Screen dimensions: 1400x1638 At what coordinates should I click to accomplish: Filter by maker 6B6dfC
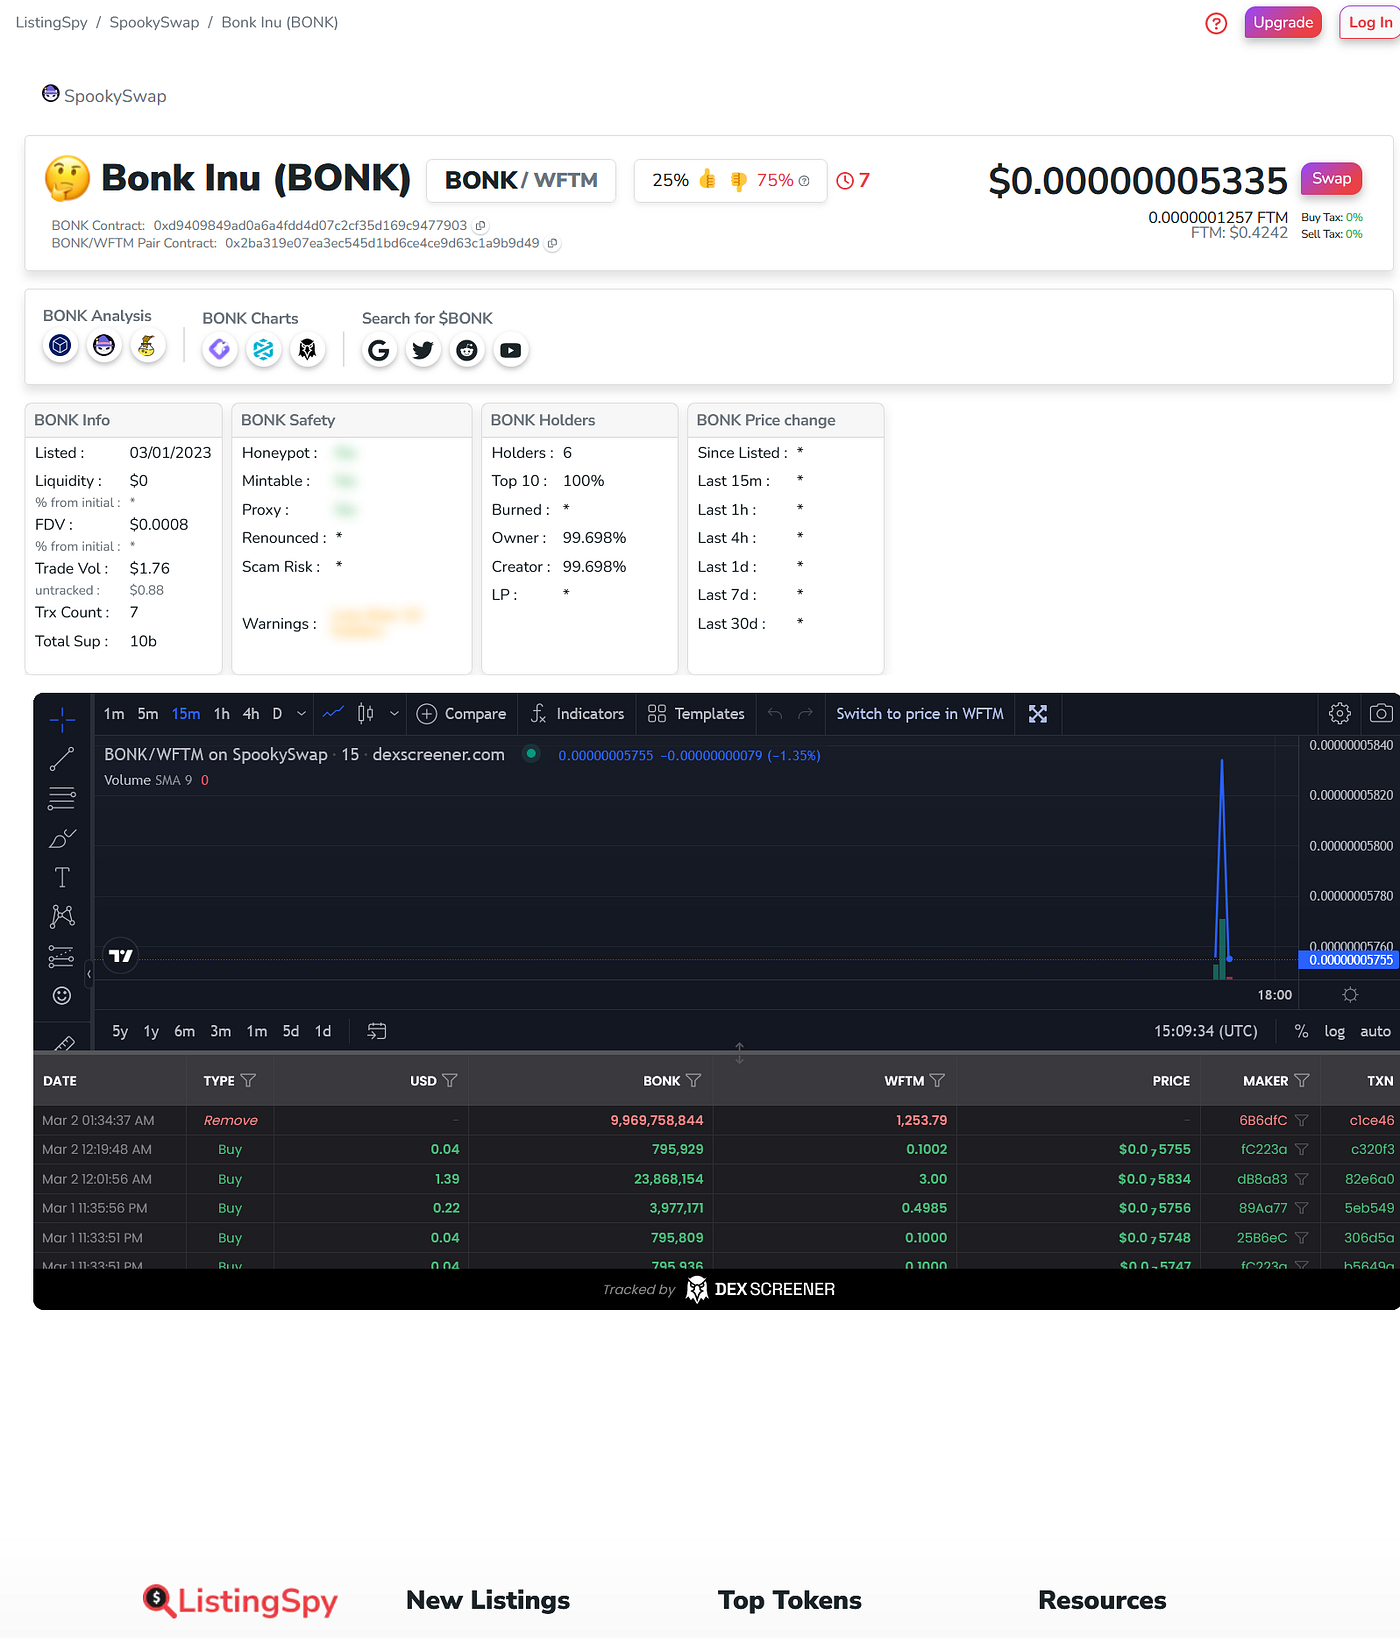[1302, 1121]
